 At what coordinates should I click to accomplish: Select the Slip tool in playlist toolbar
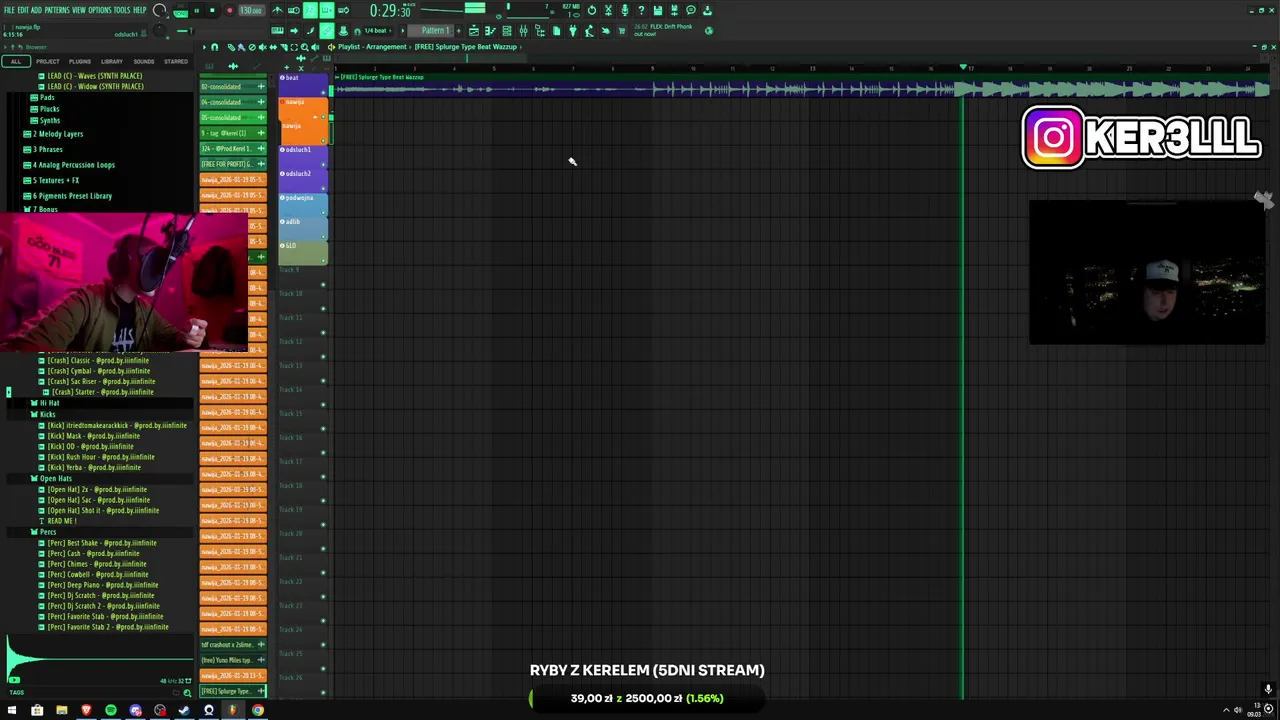(273, 47)
